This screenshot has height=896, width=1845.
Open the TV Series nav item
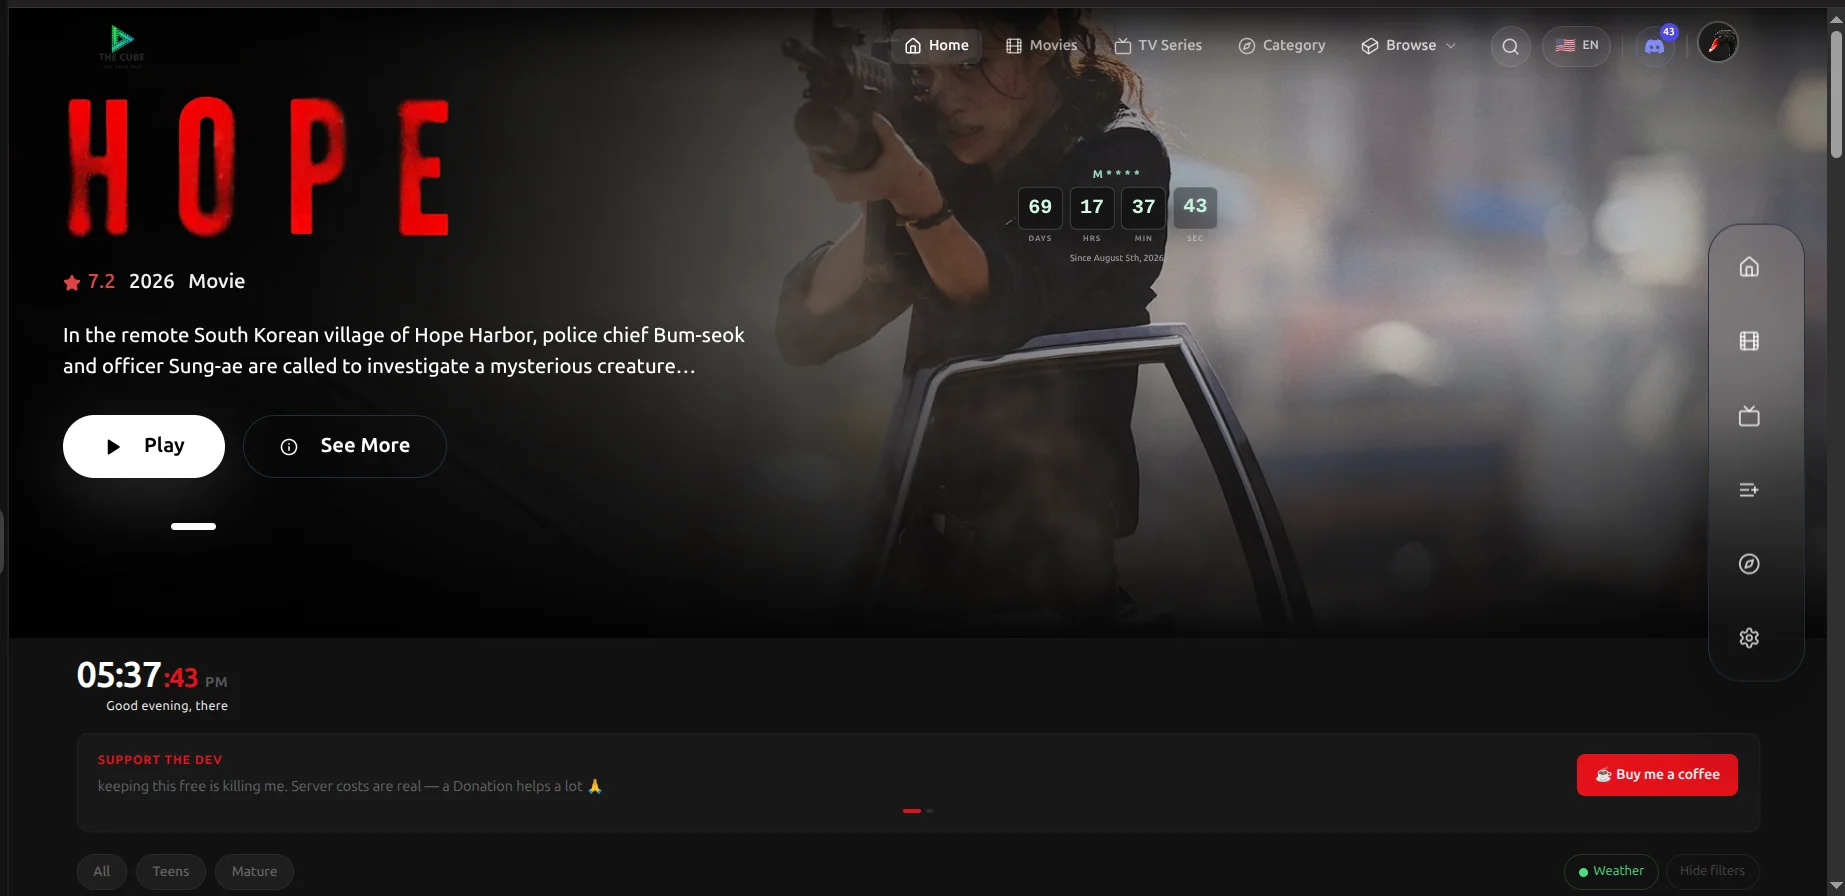(1158, 46)
